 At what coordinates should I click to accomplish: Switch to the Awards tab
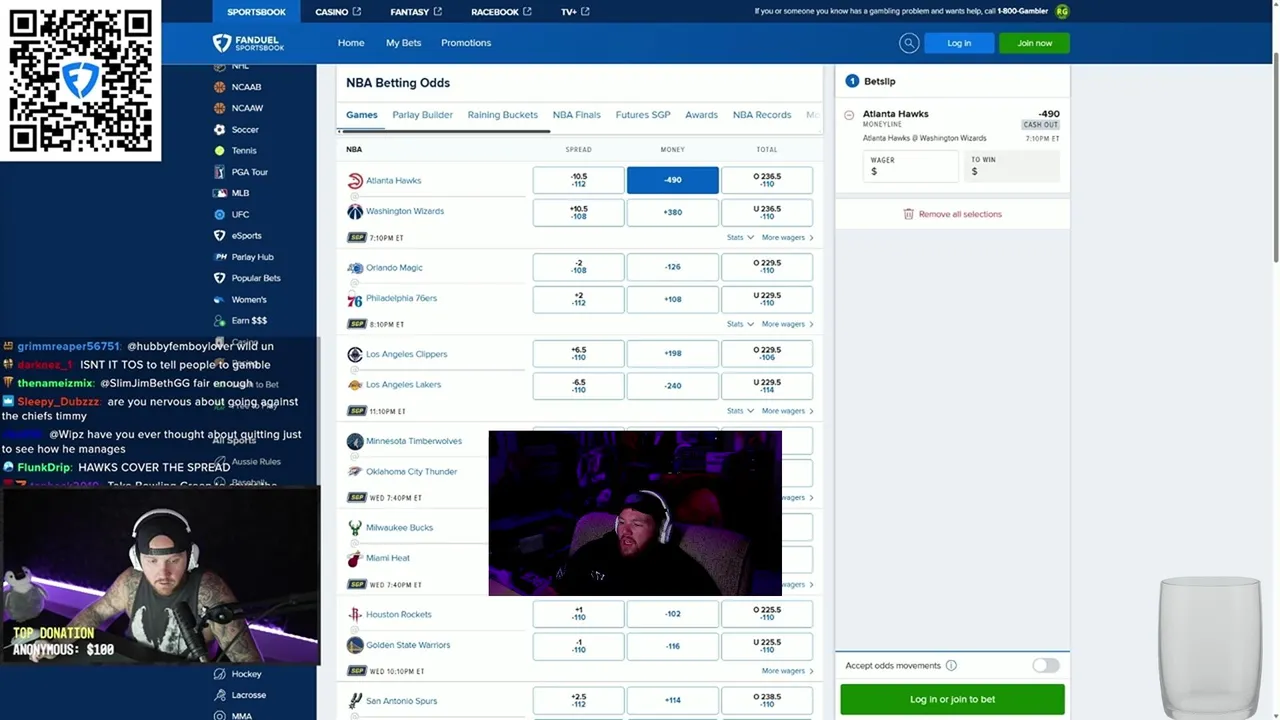[701, 115]
